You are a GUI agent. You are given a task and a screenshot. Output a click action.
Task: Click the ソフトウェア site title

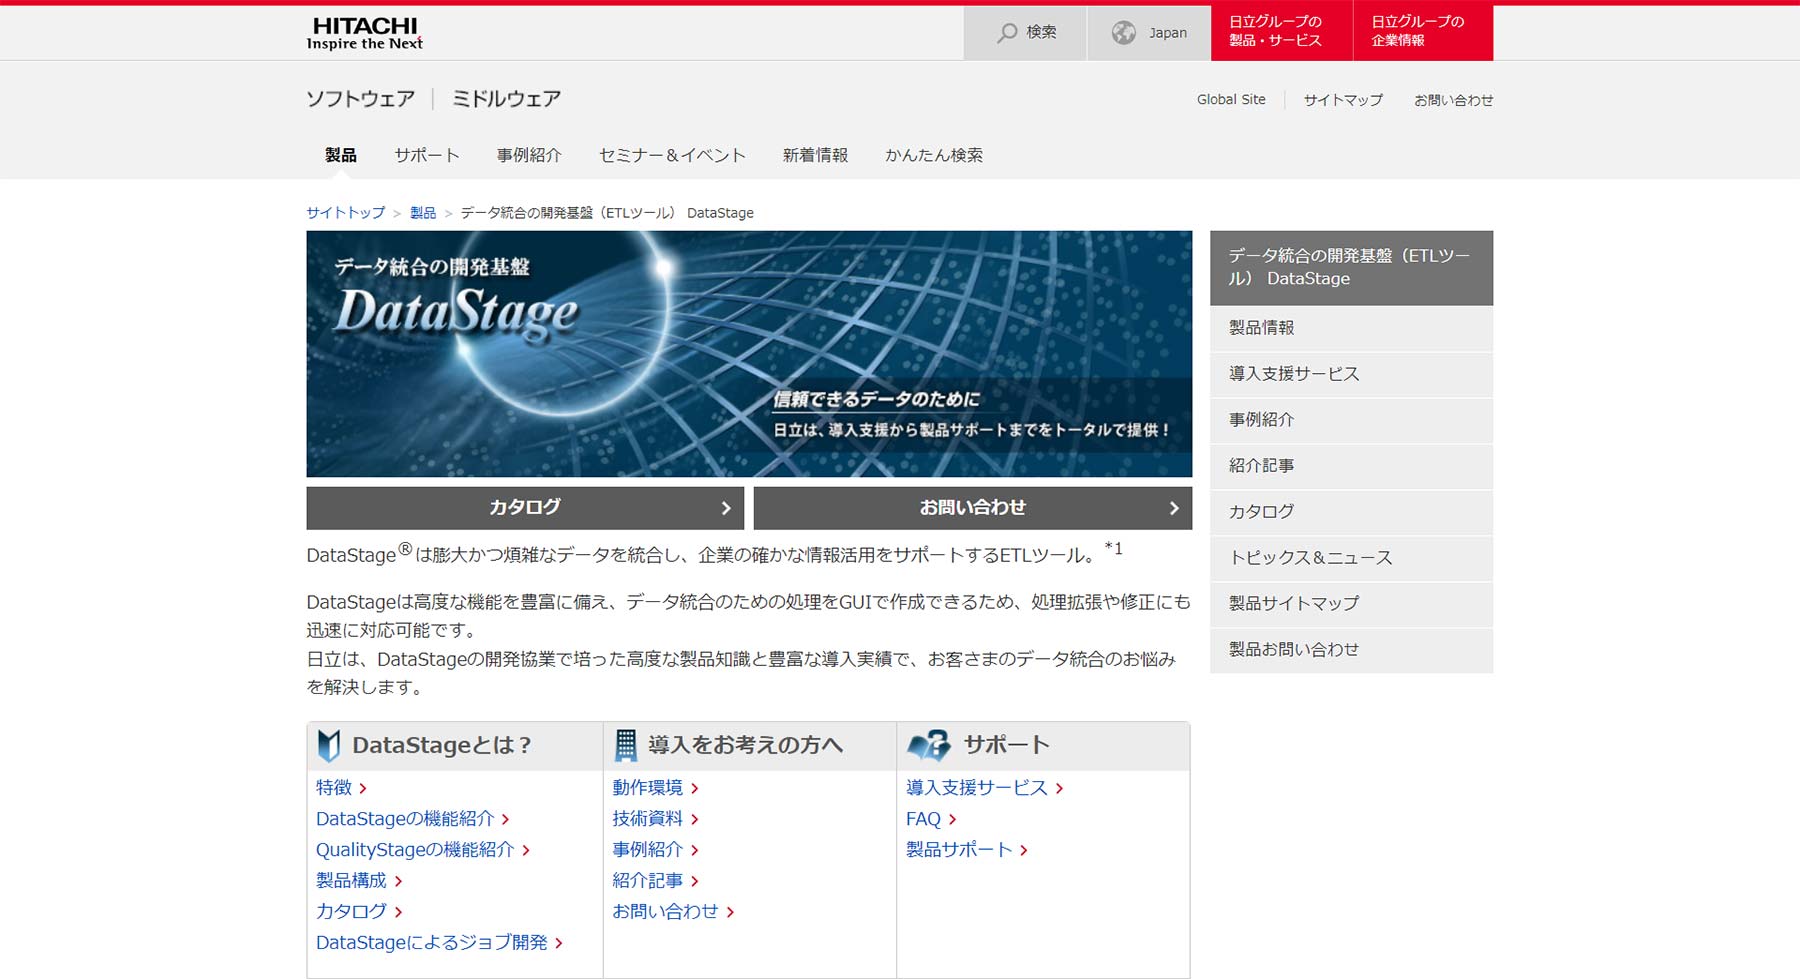[x=360, y=99]
